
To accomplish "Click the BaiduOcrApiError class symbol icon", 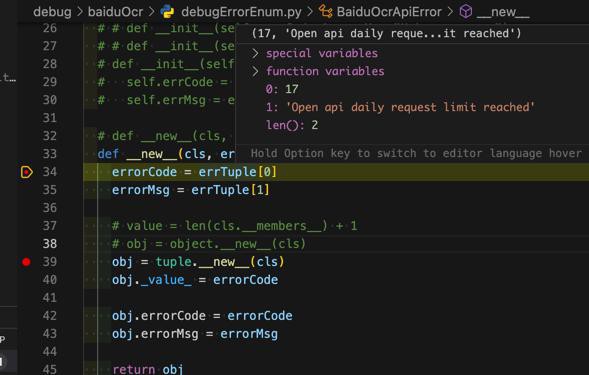I will (x=325, y=12).
